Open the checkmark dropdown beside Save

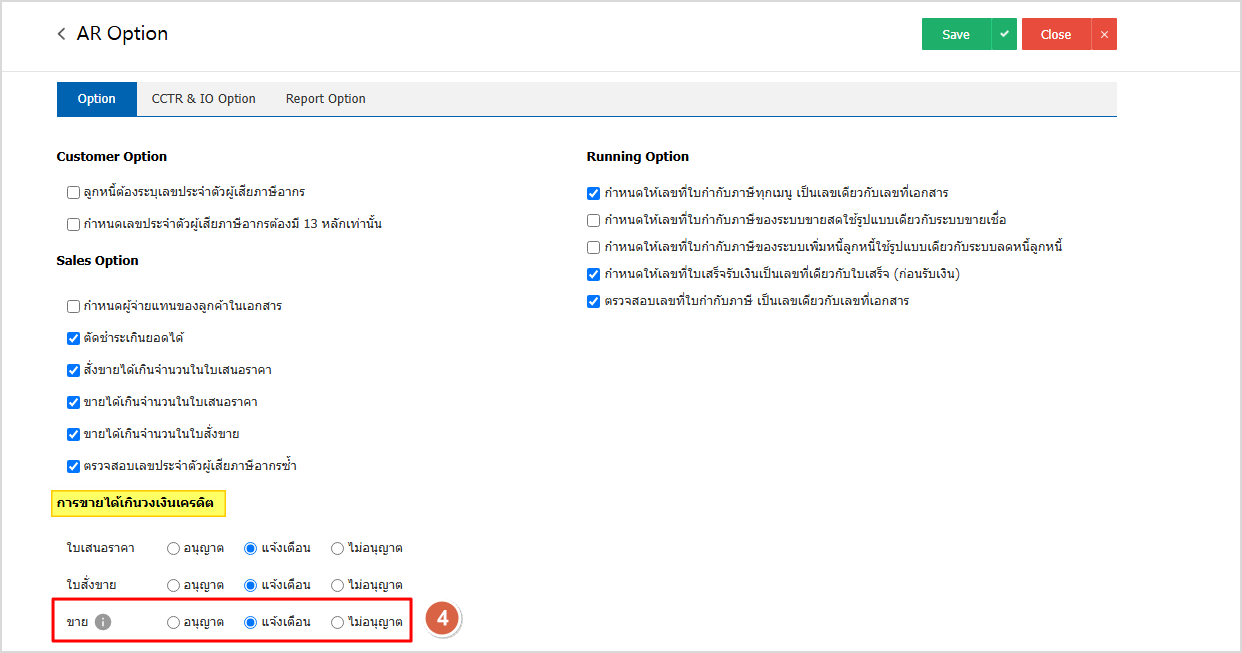pyautogui.click(x=1004, y=34)
